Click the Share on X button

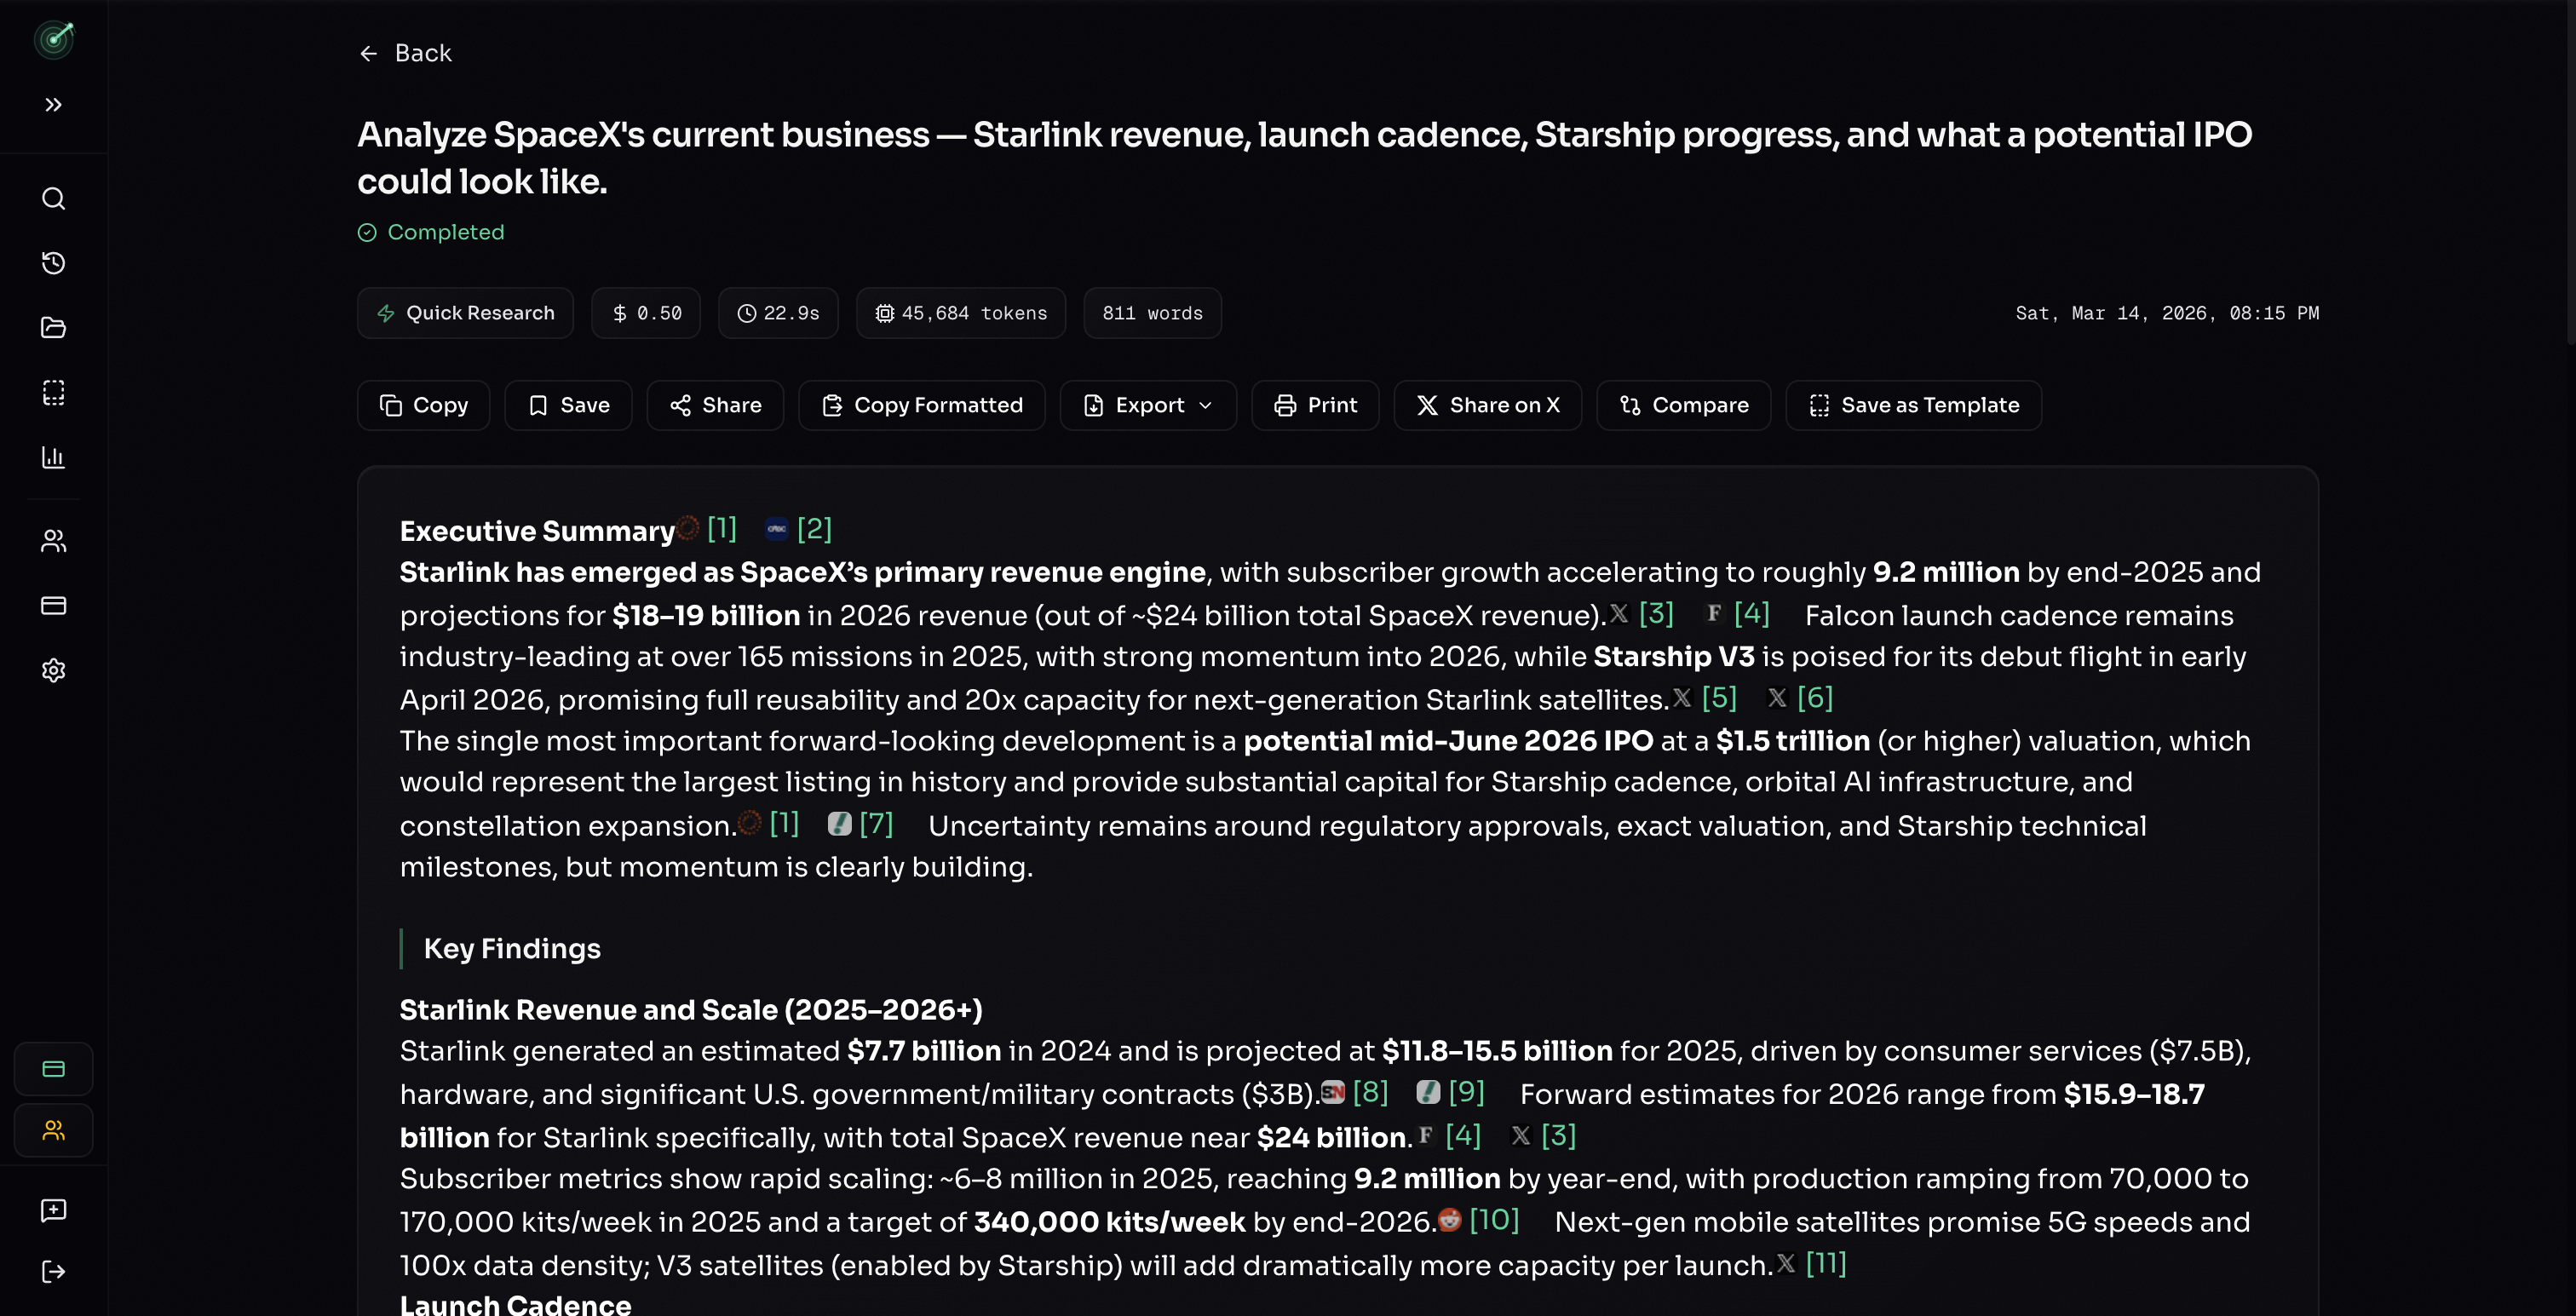click(1487, 405)
